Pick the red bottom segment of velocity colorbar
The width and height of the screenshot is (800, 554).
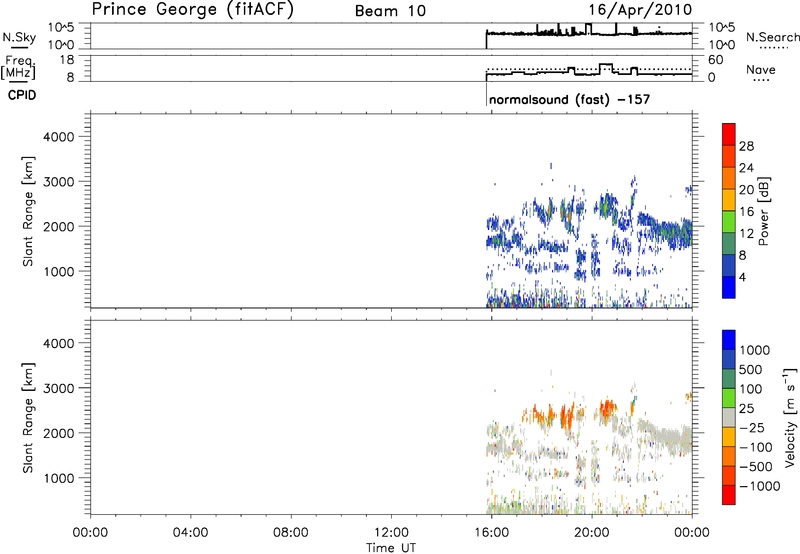pyautogui.click(x=729, y=495)
